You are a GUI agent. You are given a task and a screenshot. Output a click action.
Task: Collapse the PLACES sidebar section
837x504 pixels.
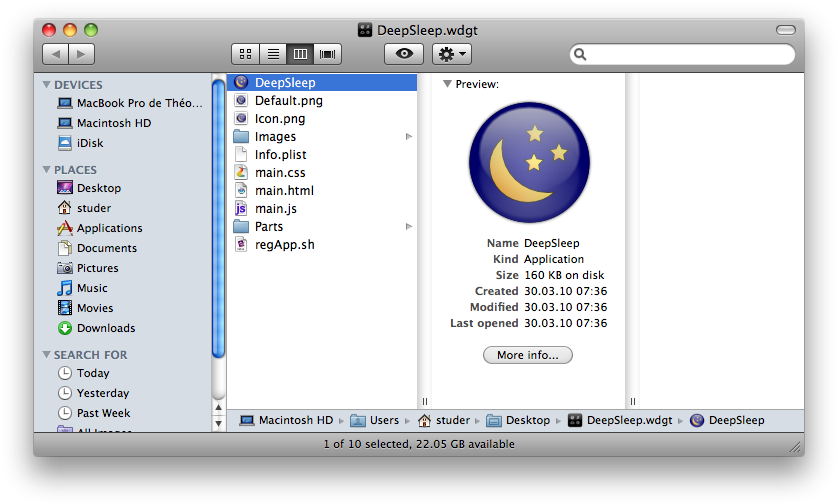[x=47, y=170]
